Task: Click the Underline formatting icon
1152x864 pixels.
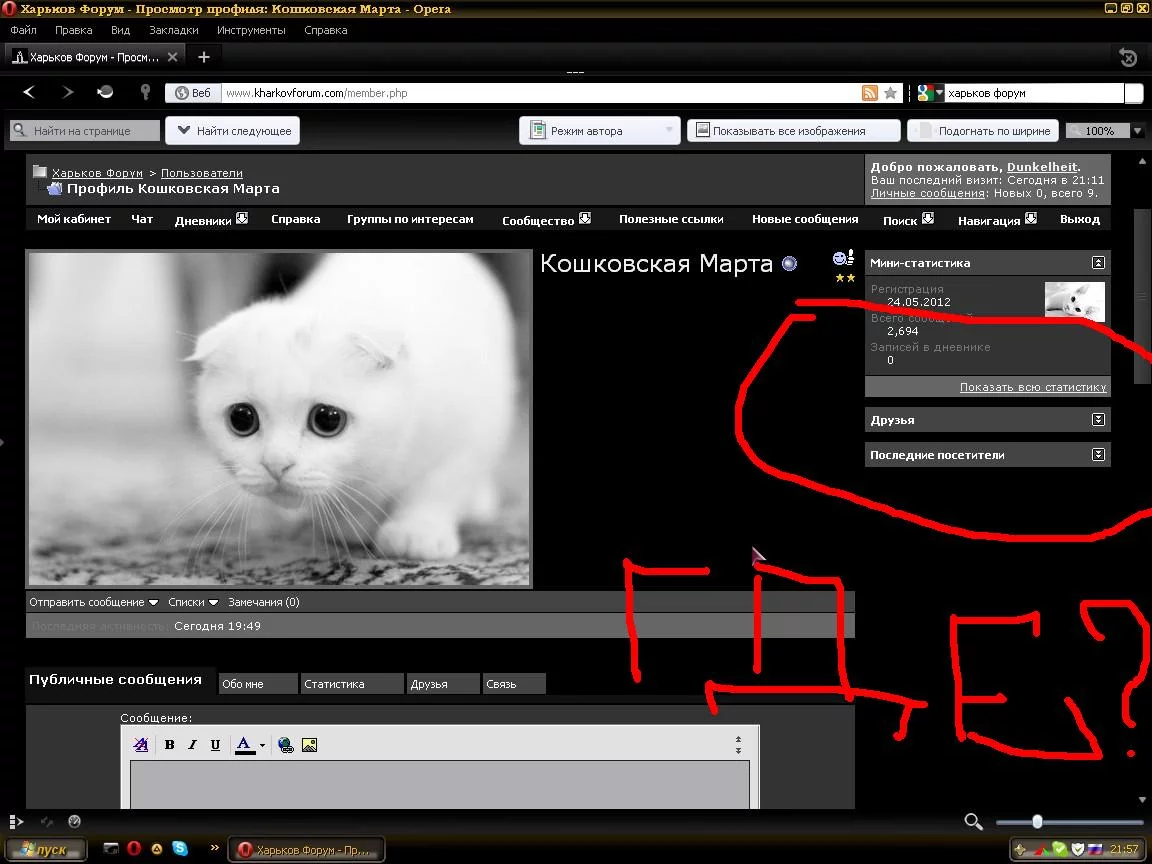Action: click(215, 745)
